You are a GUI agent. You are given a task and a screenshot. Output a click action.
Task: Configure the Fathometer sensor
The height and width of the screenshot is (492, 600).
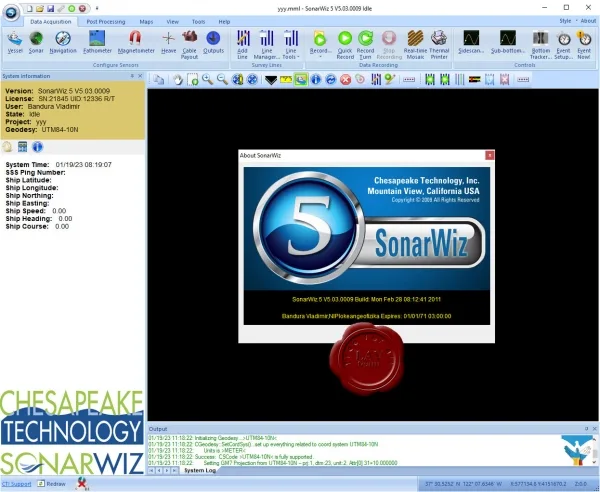coord(97,42)
